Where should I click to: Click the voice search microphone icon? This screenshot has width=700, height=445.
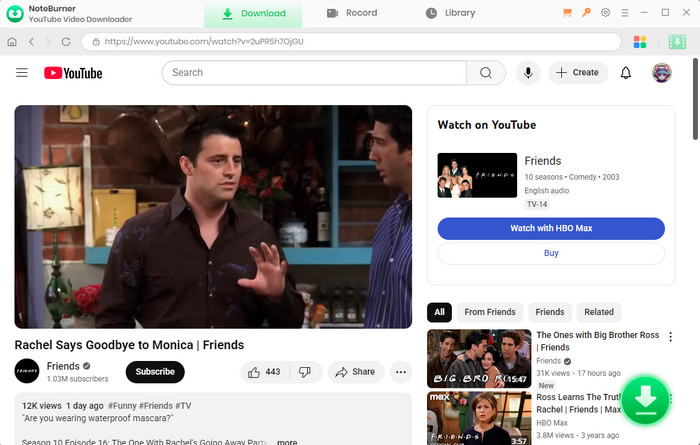[x=527, y=73]
